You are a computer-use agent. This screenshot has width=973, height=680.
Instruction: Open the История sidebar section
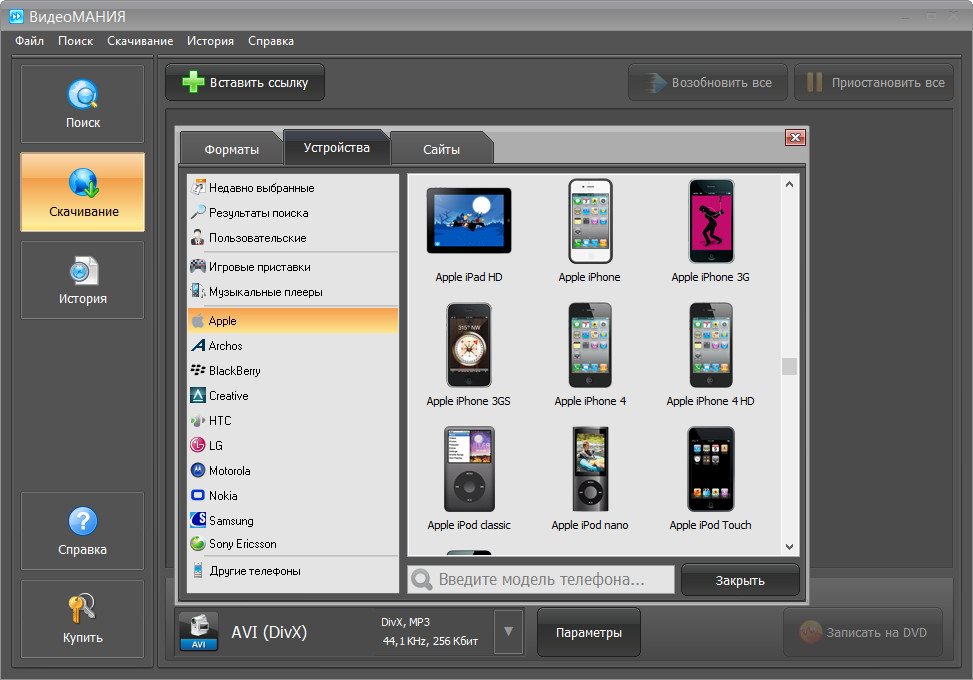tap(83, 280)
